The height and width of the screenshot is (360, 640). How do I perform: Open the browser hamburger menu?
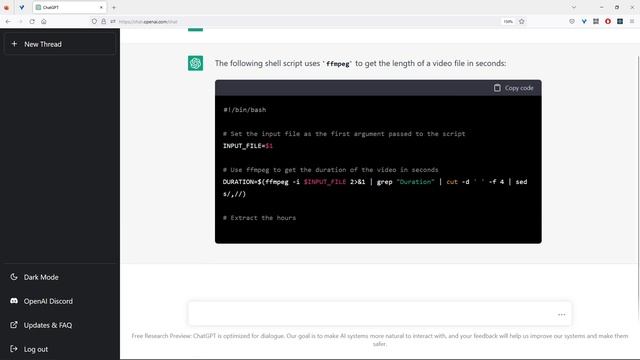coord(632,21)
